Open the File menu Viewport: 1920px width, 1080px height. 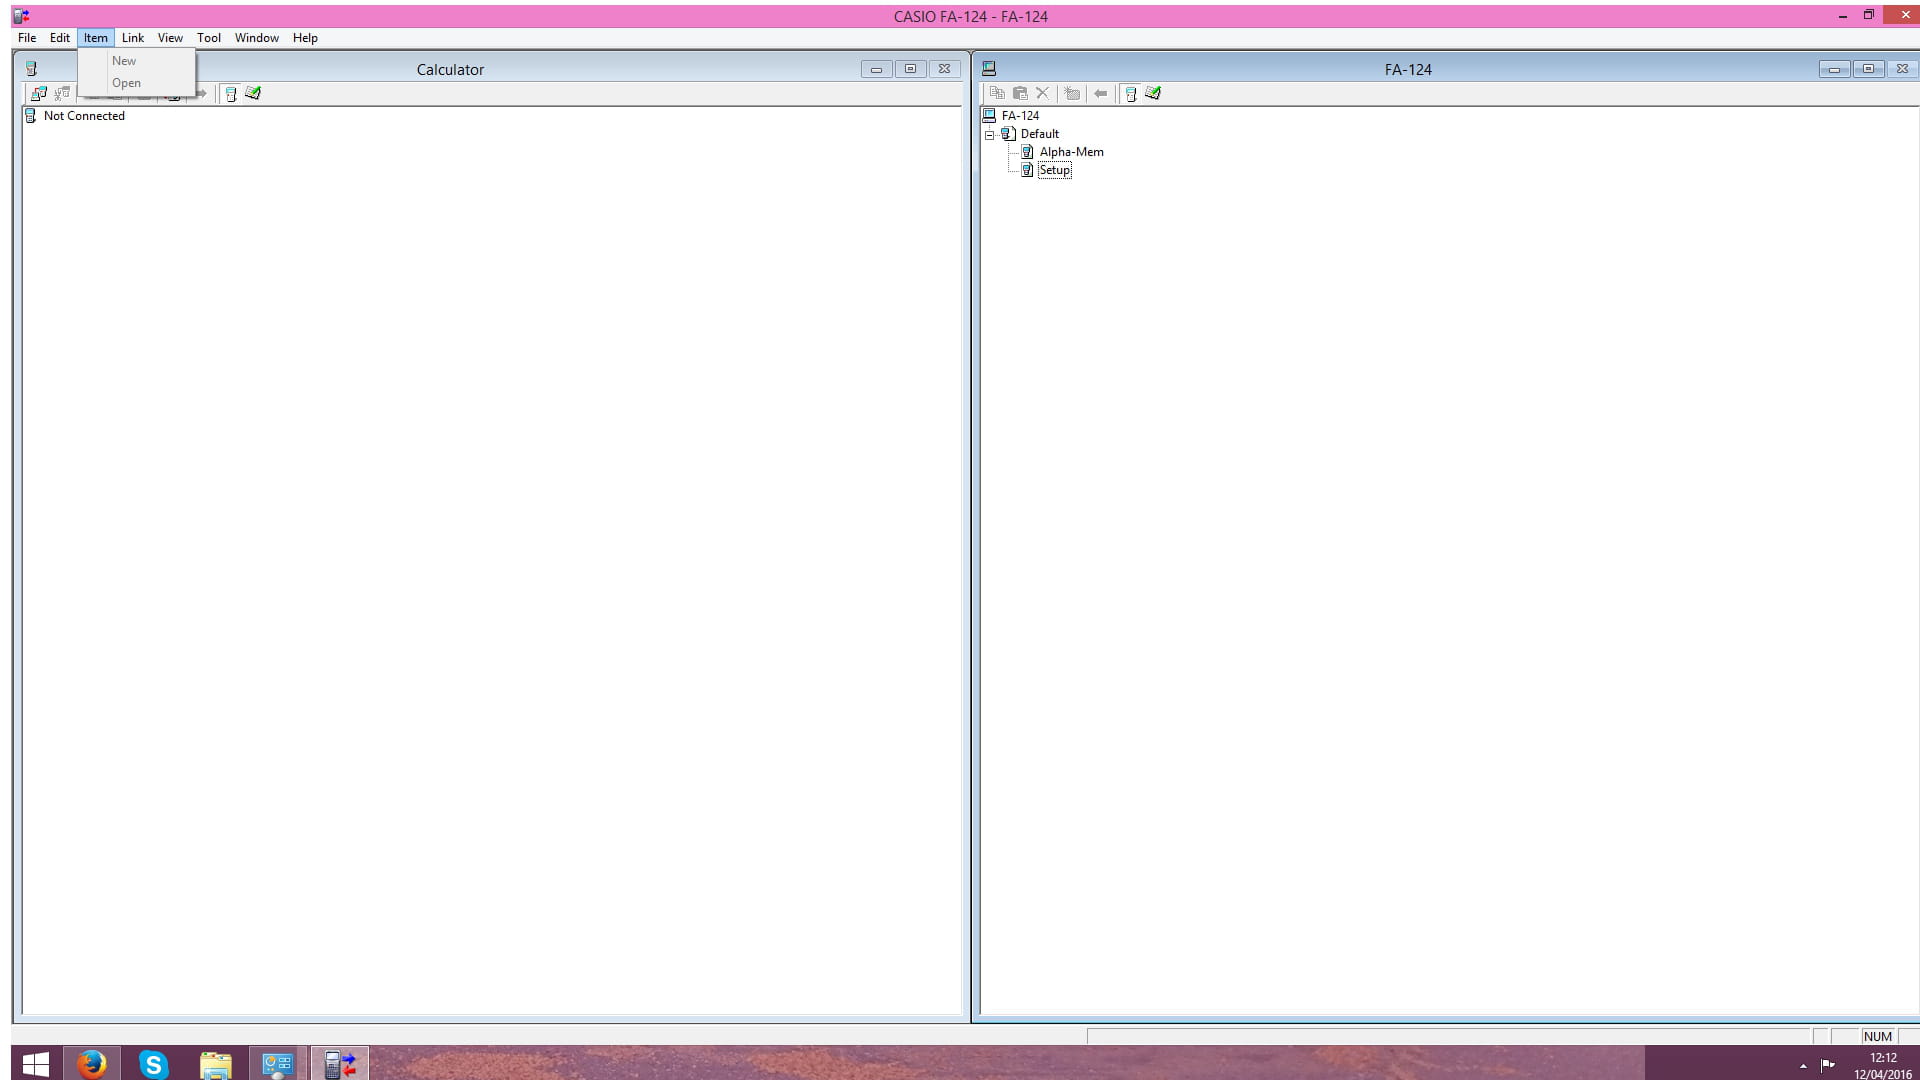pos(27,38)
